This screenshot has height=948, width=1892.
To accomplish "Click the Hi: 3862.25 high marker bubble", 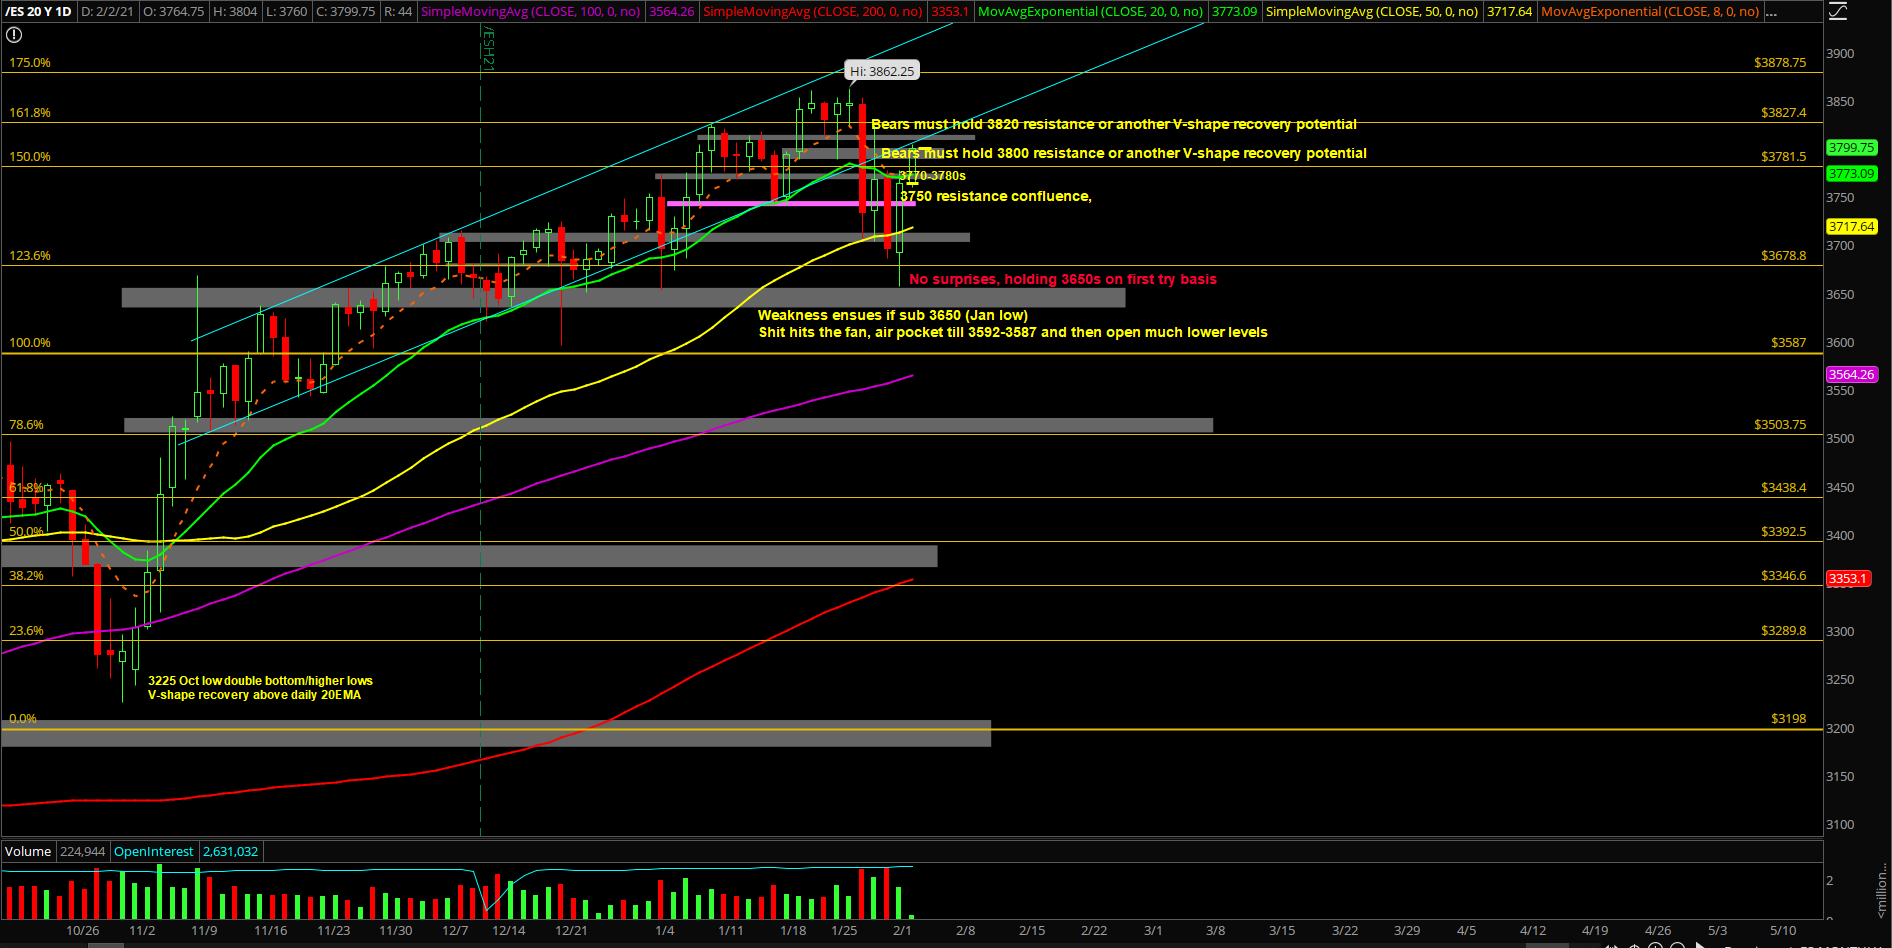I will [x=882, y=71].
